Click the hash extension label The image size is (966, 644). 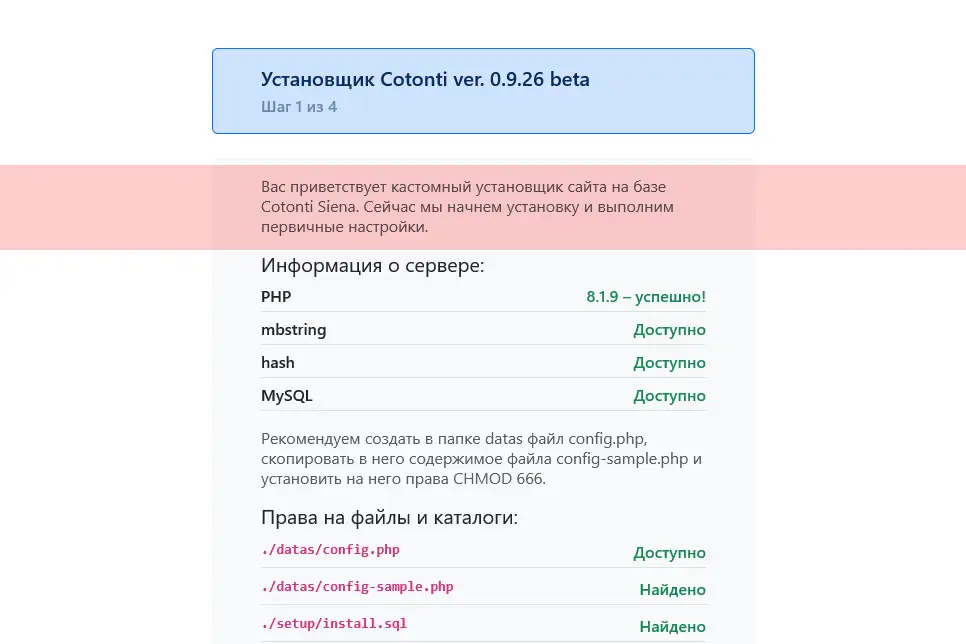(x=277, y=362)
